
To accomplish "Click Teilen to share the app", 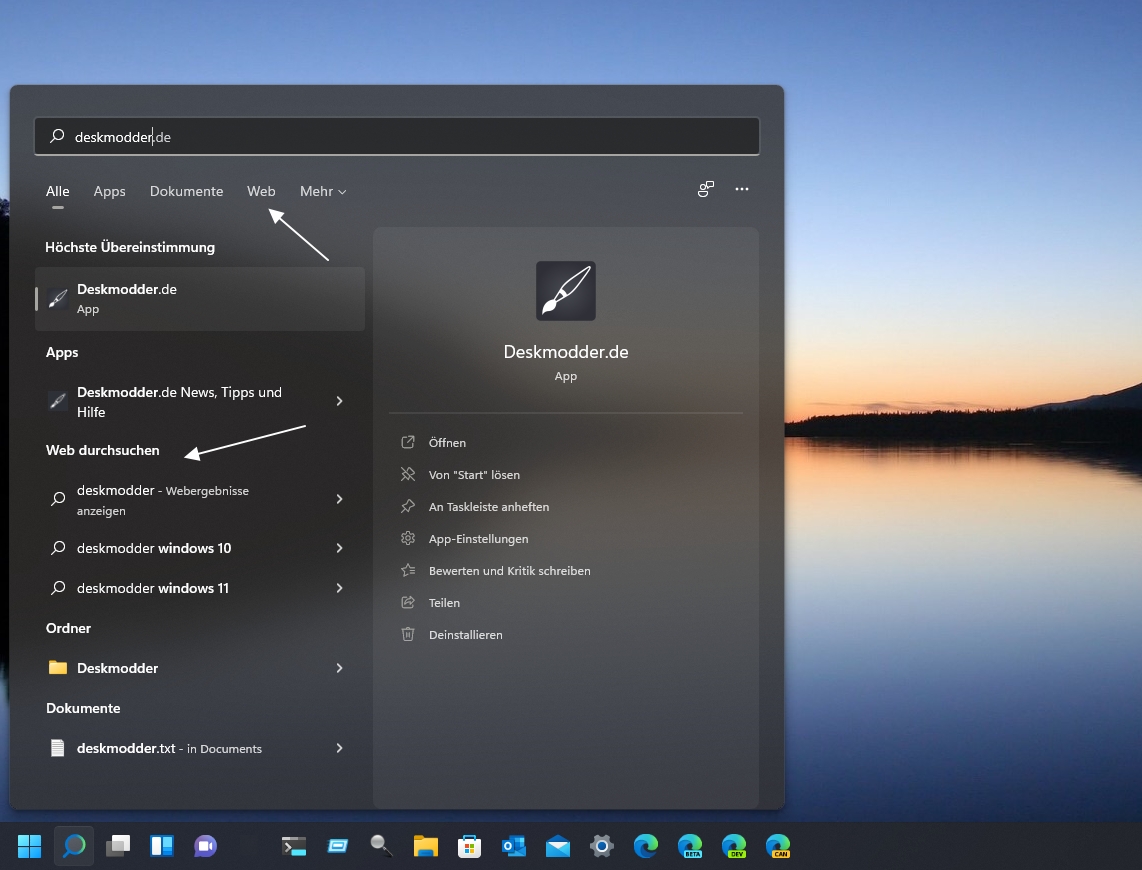I will click(444, 603).
